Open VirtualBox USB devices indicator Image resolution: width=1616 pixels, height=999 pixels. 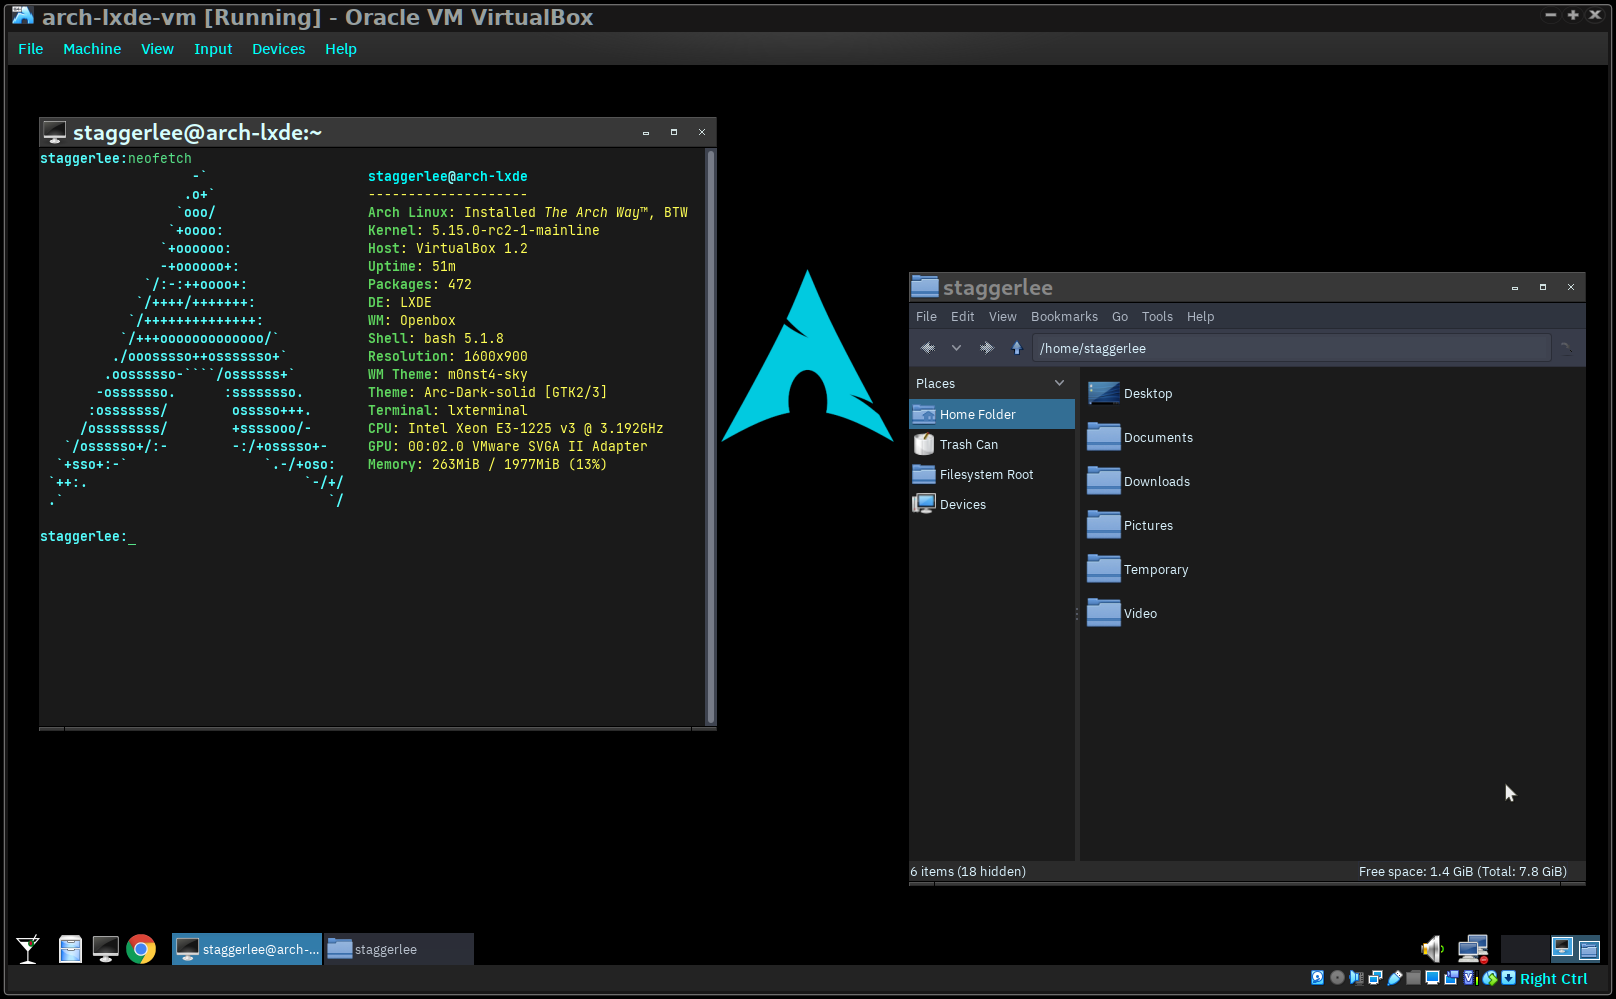point(1394,978)
